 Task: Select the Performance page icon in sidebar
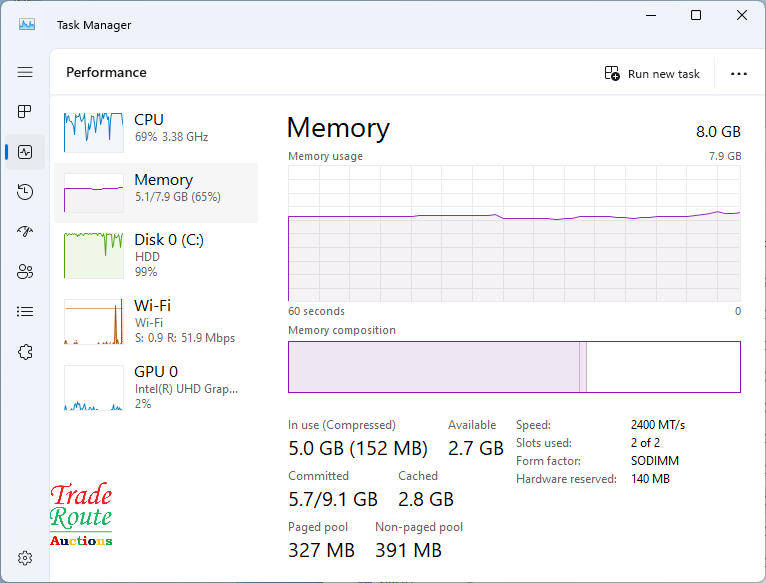[x=25, y=152]
